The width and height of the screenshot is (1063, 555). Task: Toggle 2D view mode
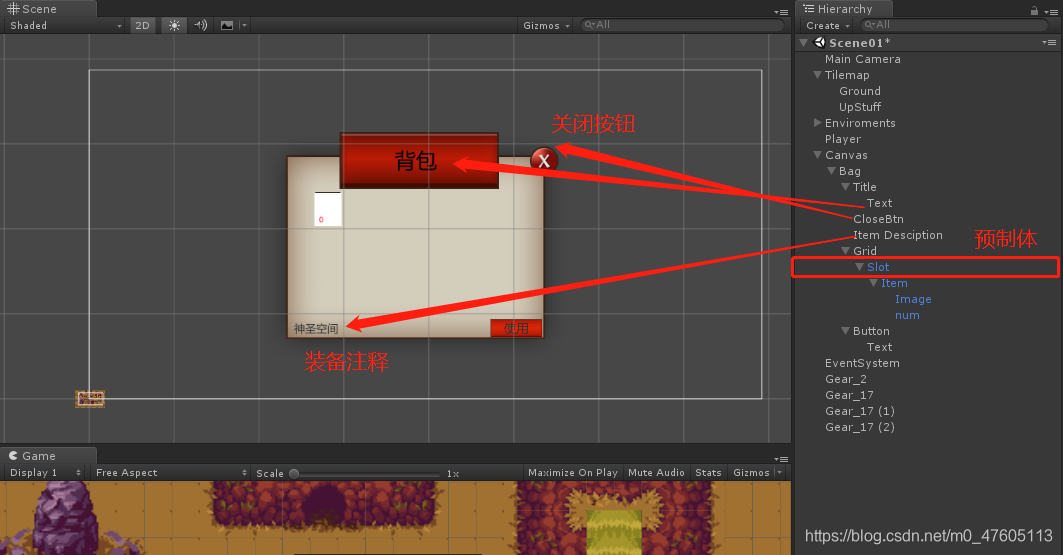(x=142, y=25)
